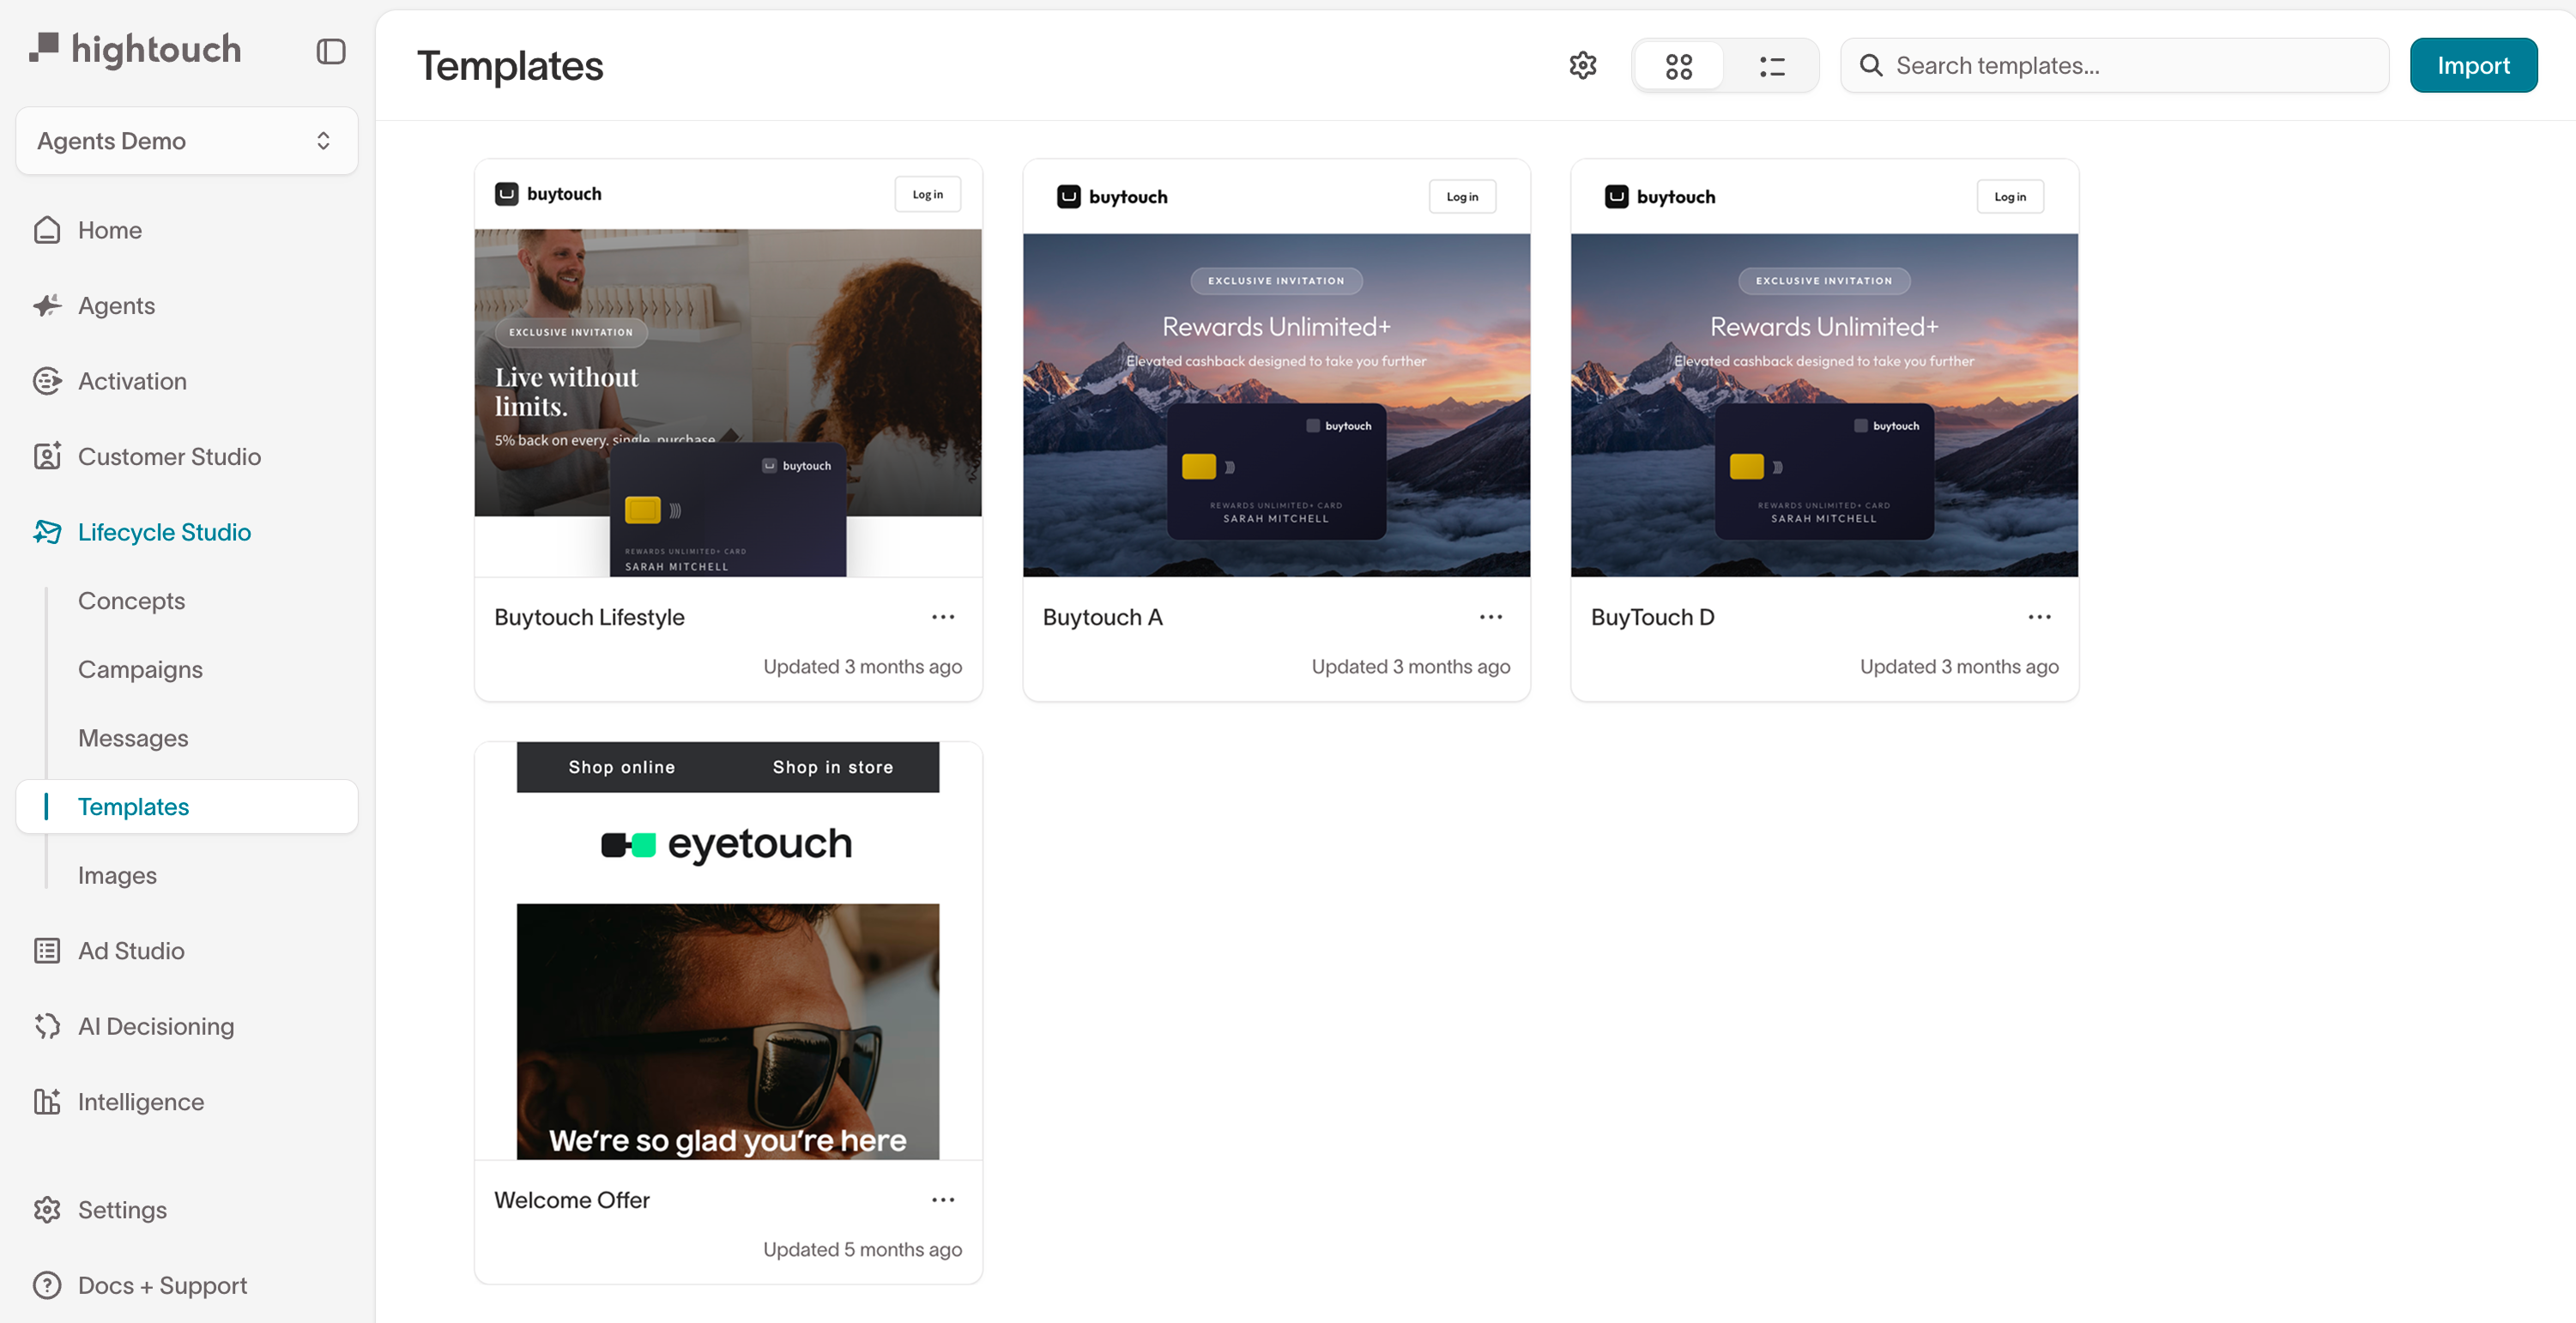The image size is (2576, 1323).
Task: Switch to grid view
Action: coord(1679,66)
